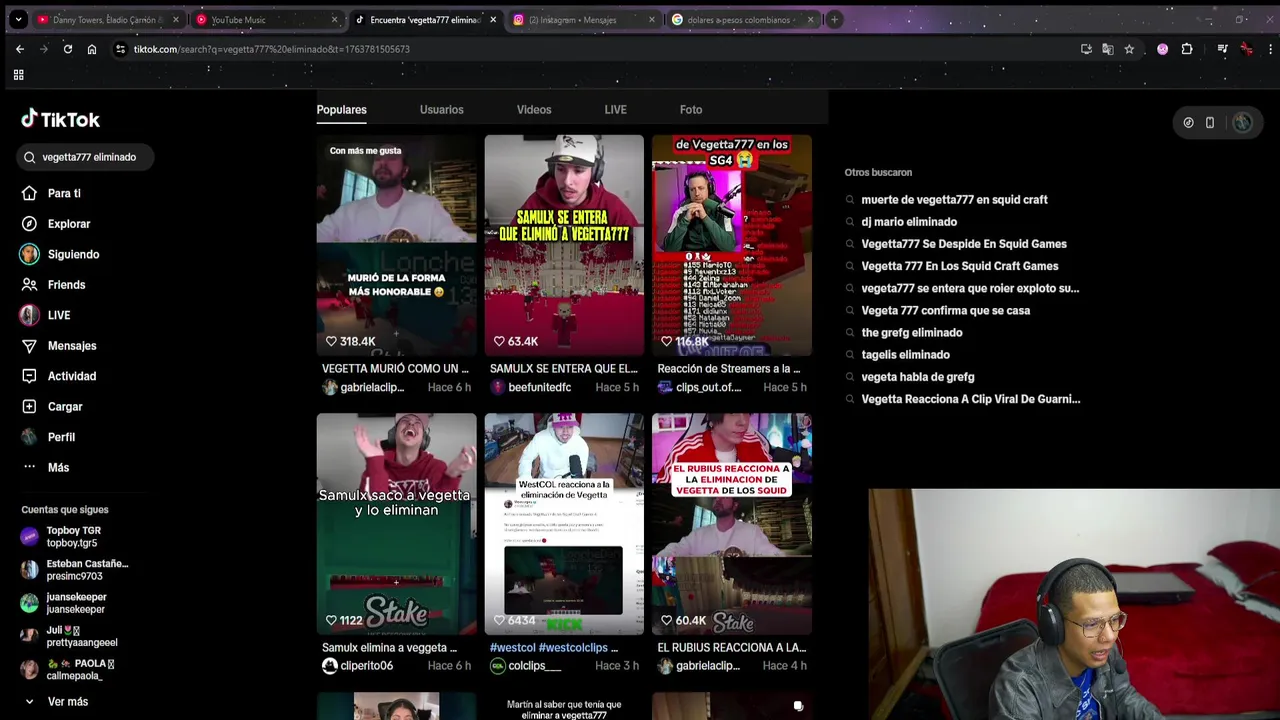Open a new browser tab

[834, 19]
